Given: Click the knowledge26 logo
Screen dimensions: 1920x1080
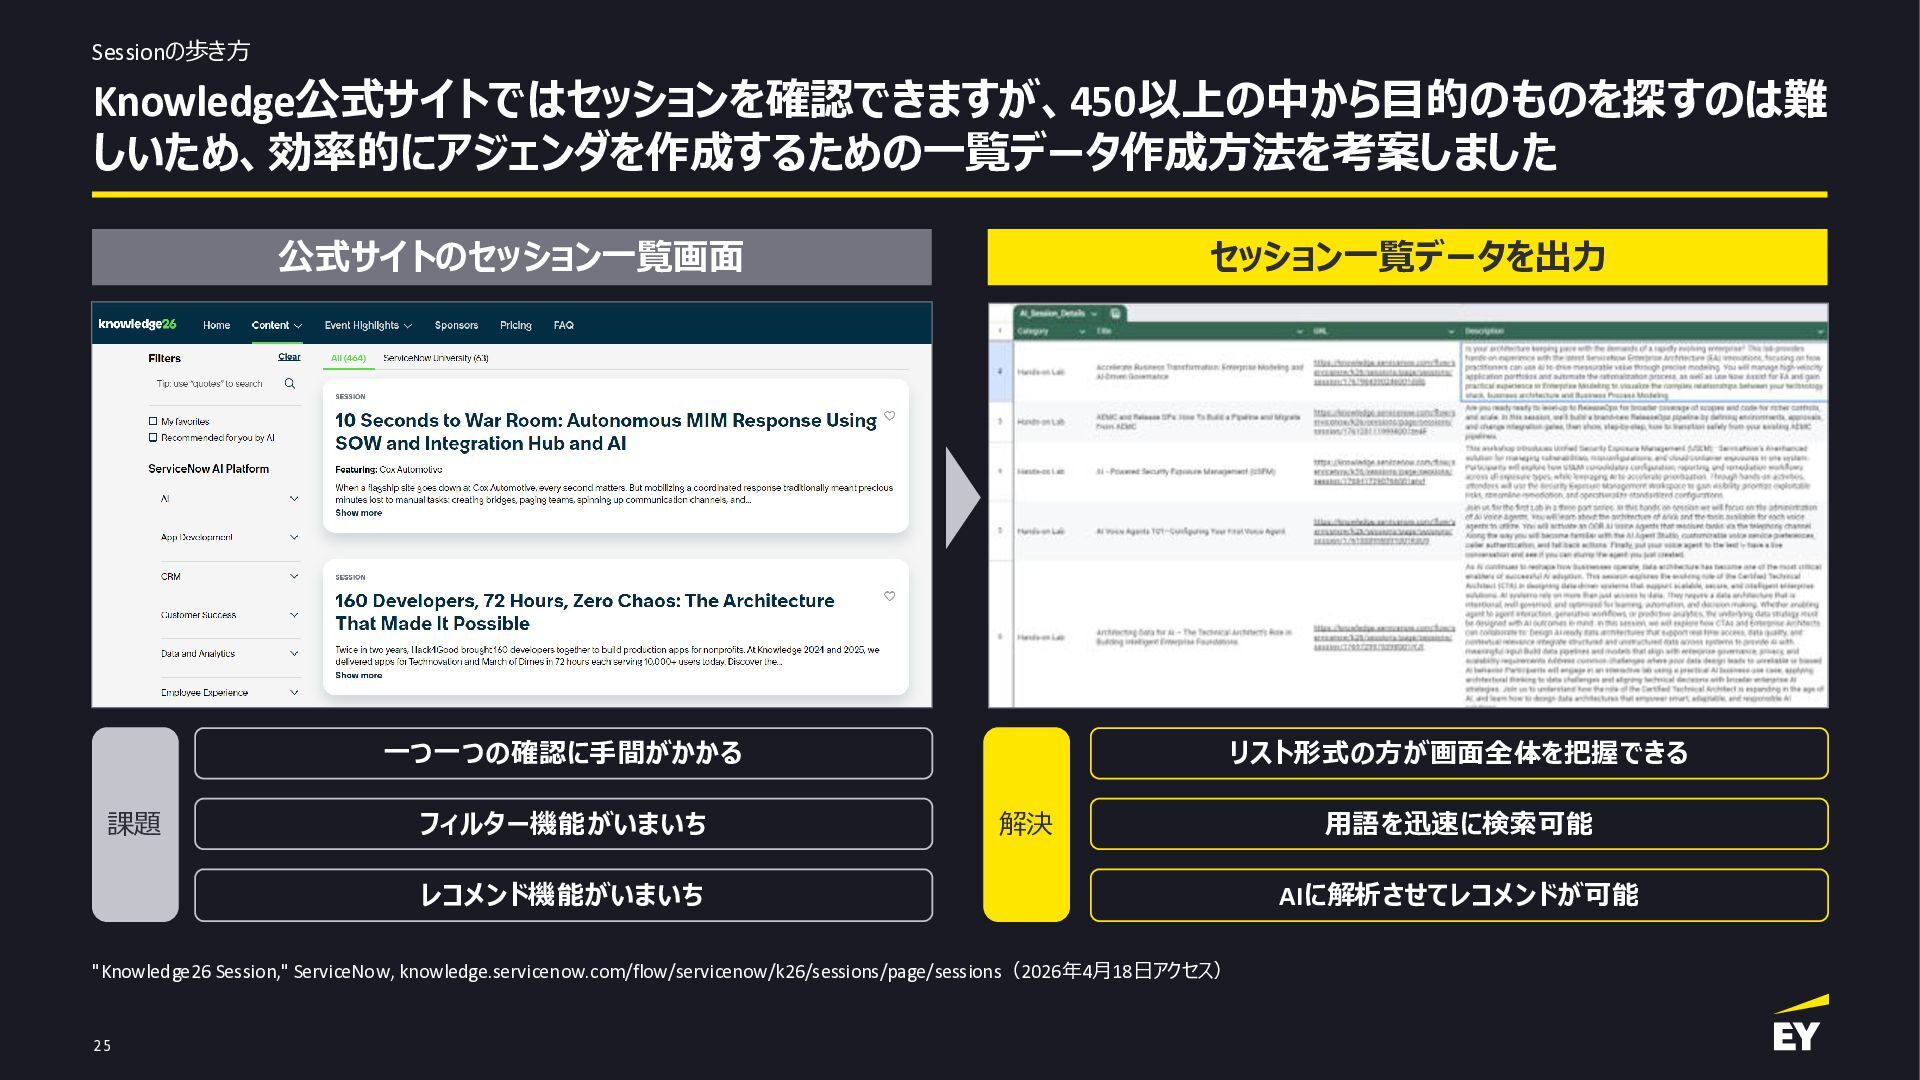Looking at the screenshot, I should tap(137, 324).
